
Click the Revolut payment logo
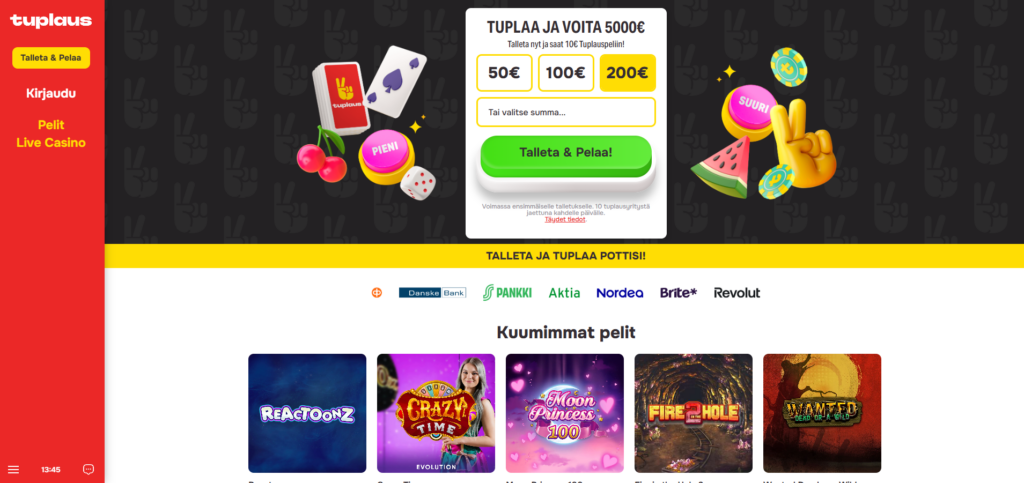click(737, 292)
